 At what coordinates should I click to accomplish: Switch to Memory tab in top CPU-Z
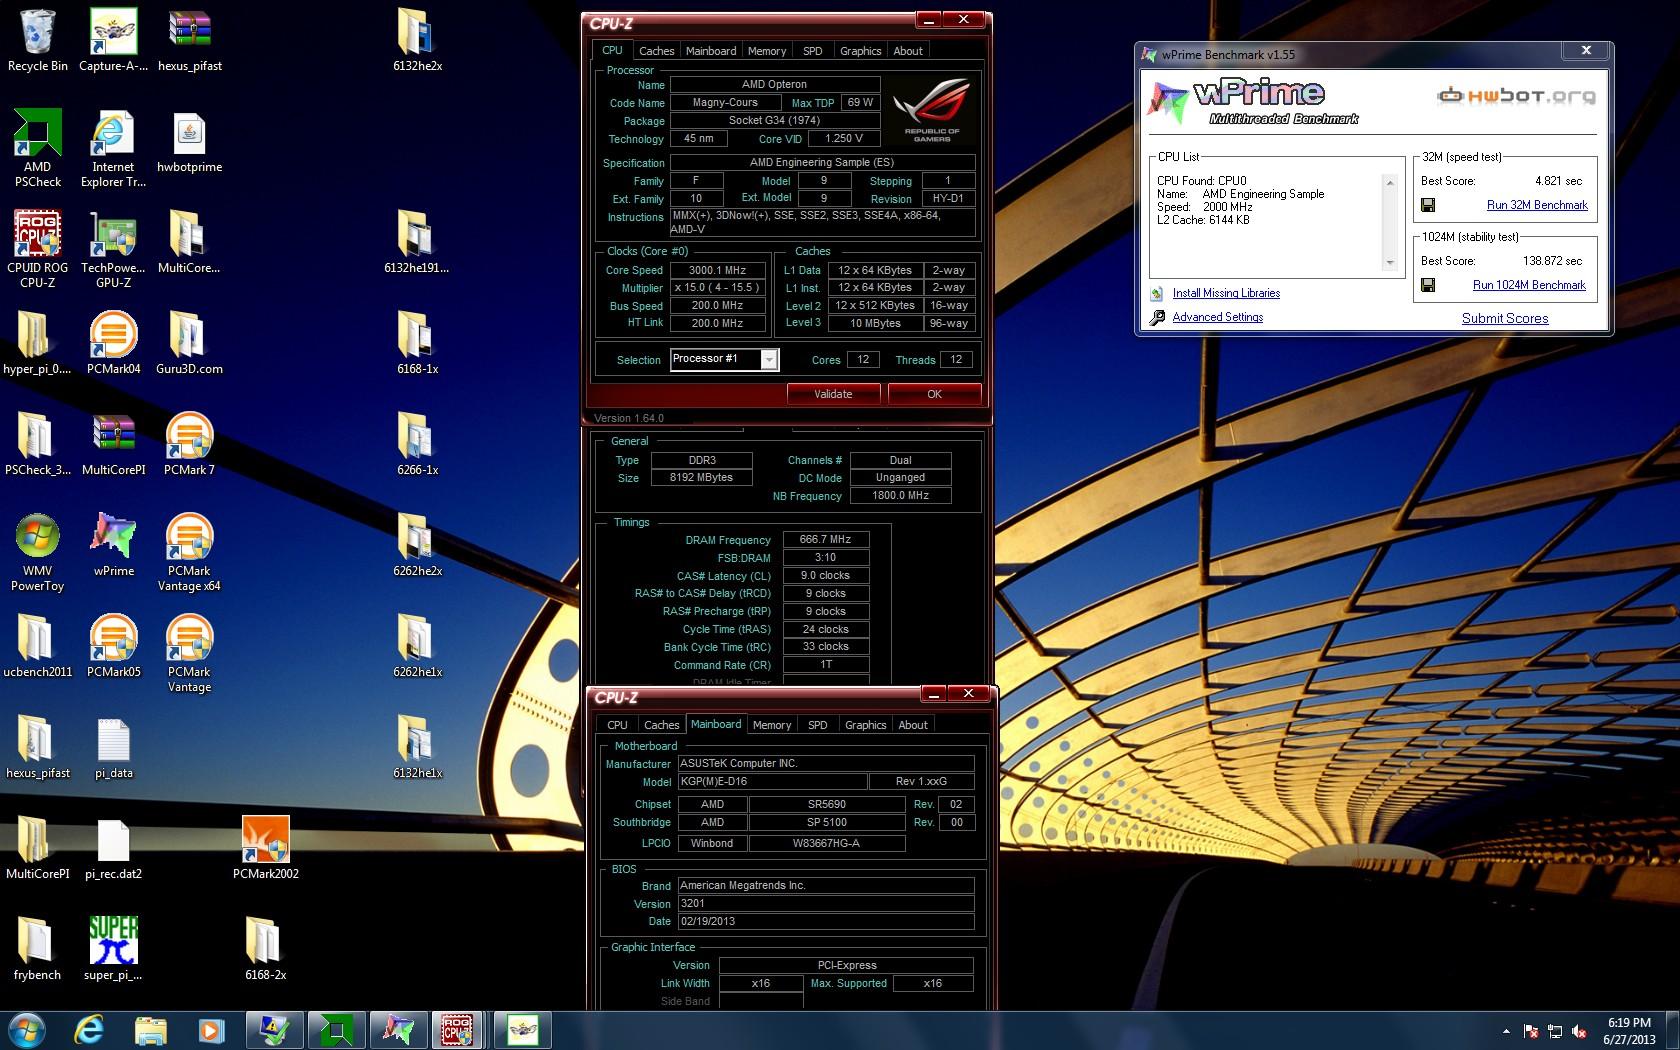767,51
